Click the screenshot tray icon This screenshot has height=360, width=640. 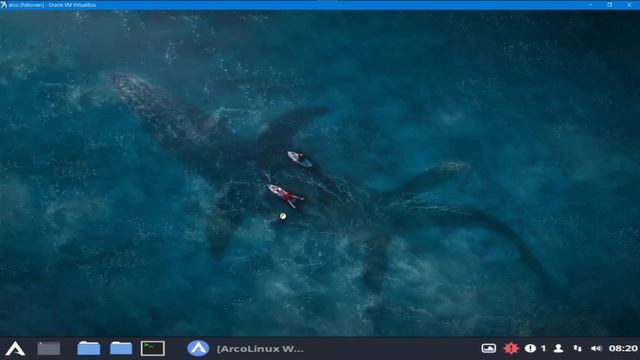(x=489, y=349)
